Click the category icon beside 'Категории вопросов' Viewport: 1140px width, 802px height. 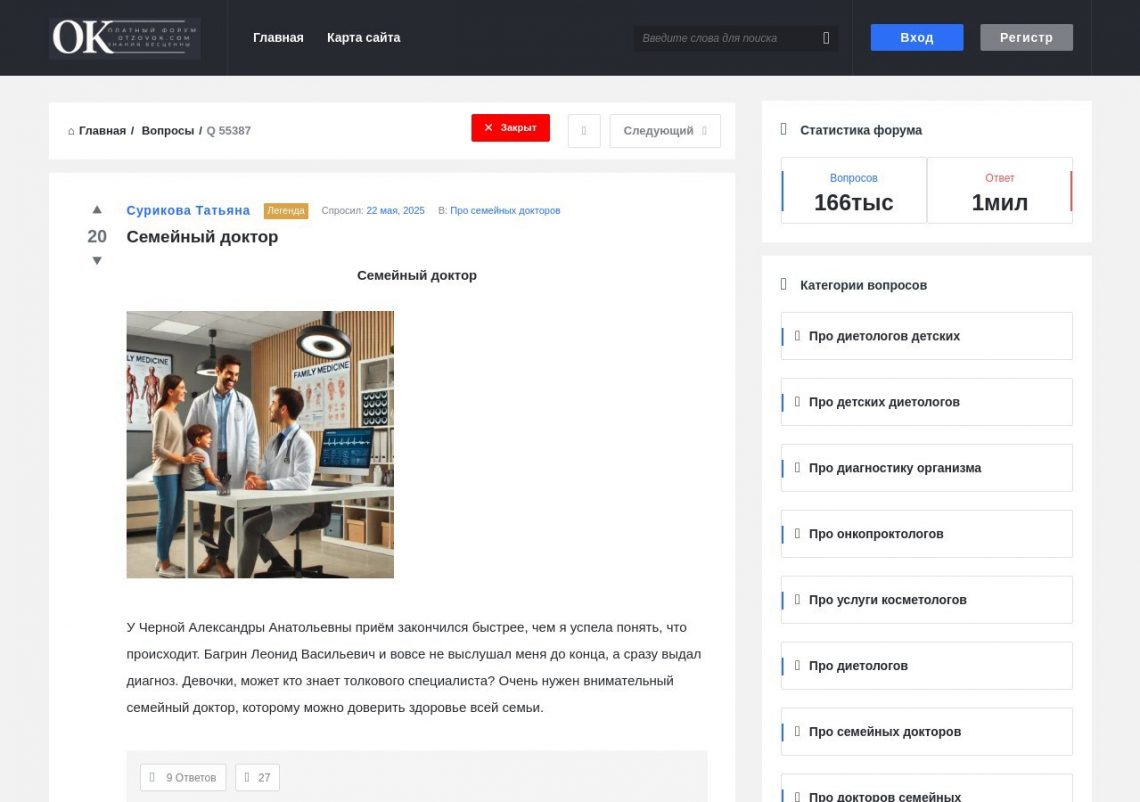pos(783,284)
